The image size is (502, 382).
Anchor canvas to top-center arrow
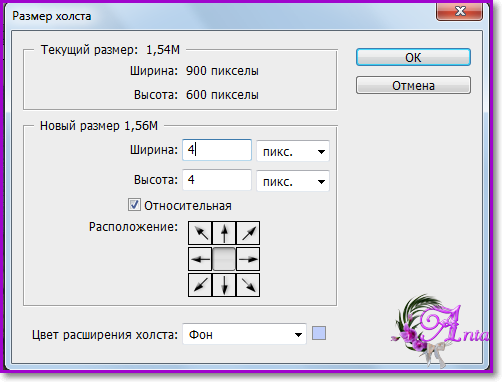(224, 233)
